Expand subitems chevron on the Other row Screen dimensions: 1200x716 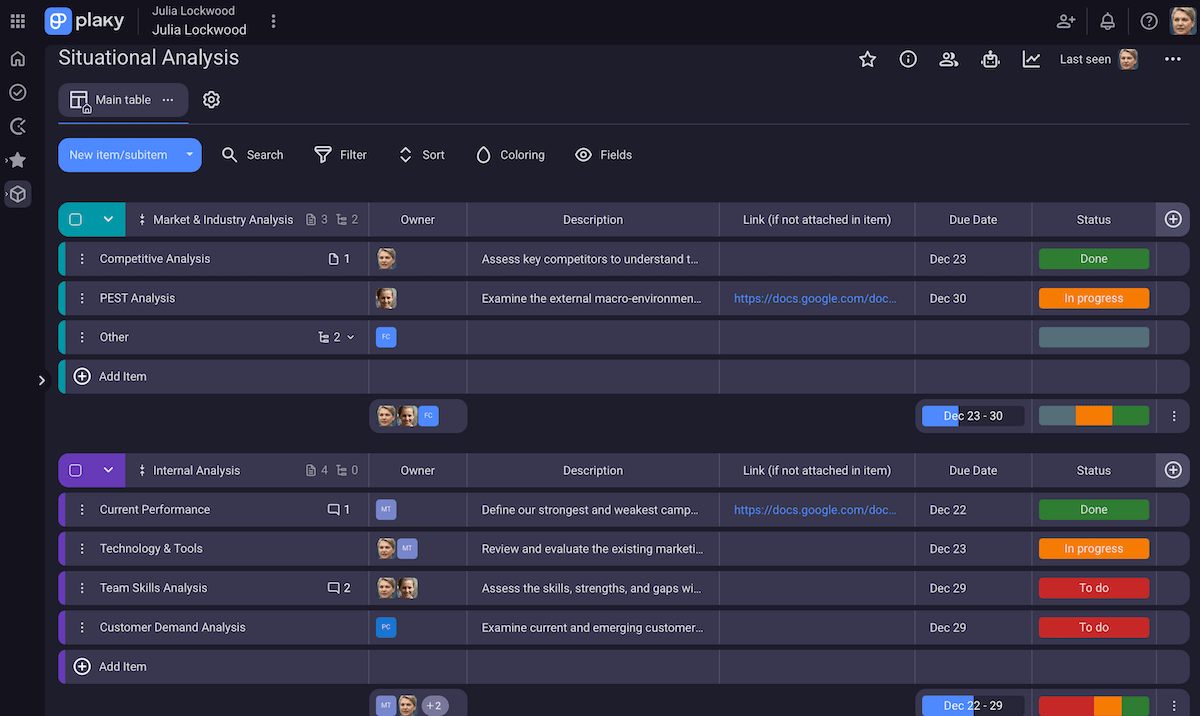click(x=349, y=337)
